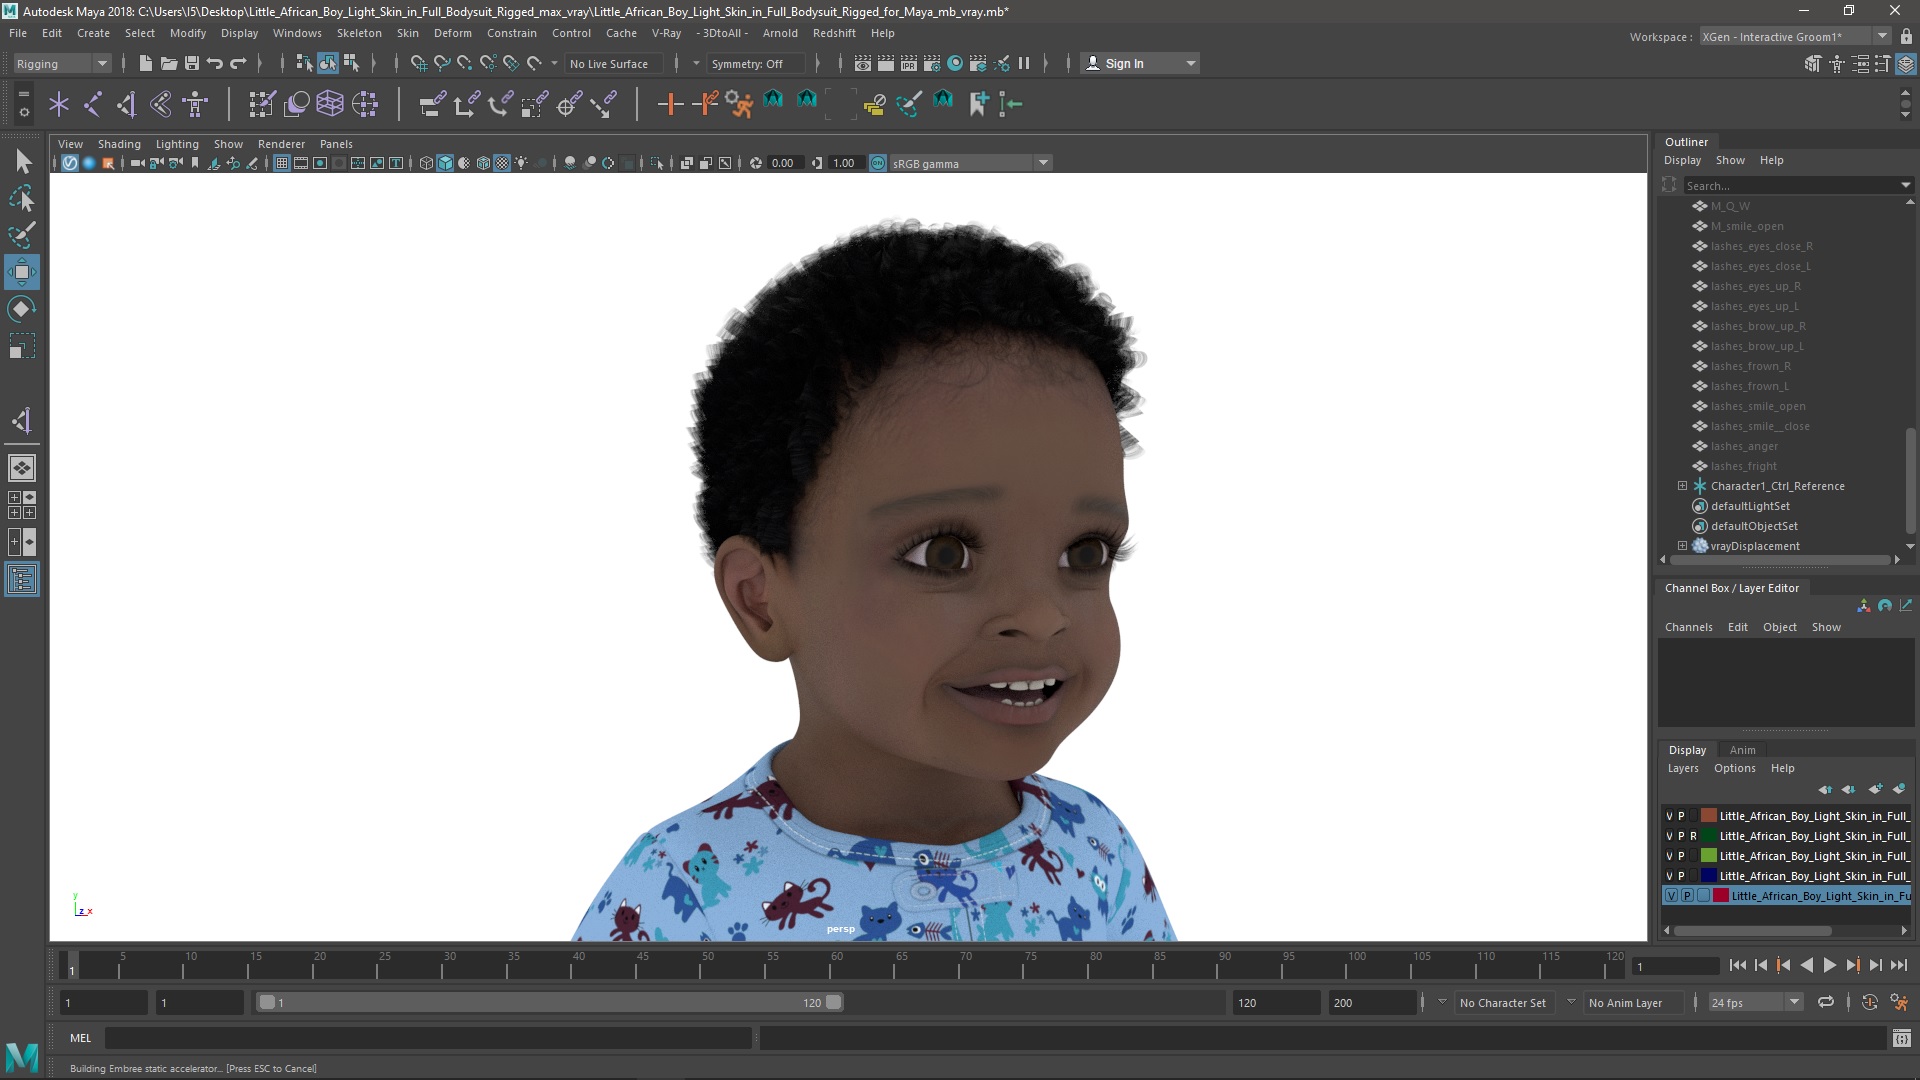The height and width of the screenshot is (1080, 1920).
Task: Expand vrayDisplacement node in Outliner
Action: 1682,546
